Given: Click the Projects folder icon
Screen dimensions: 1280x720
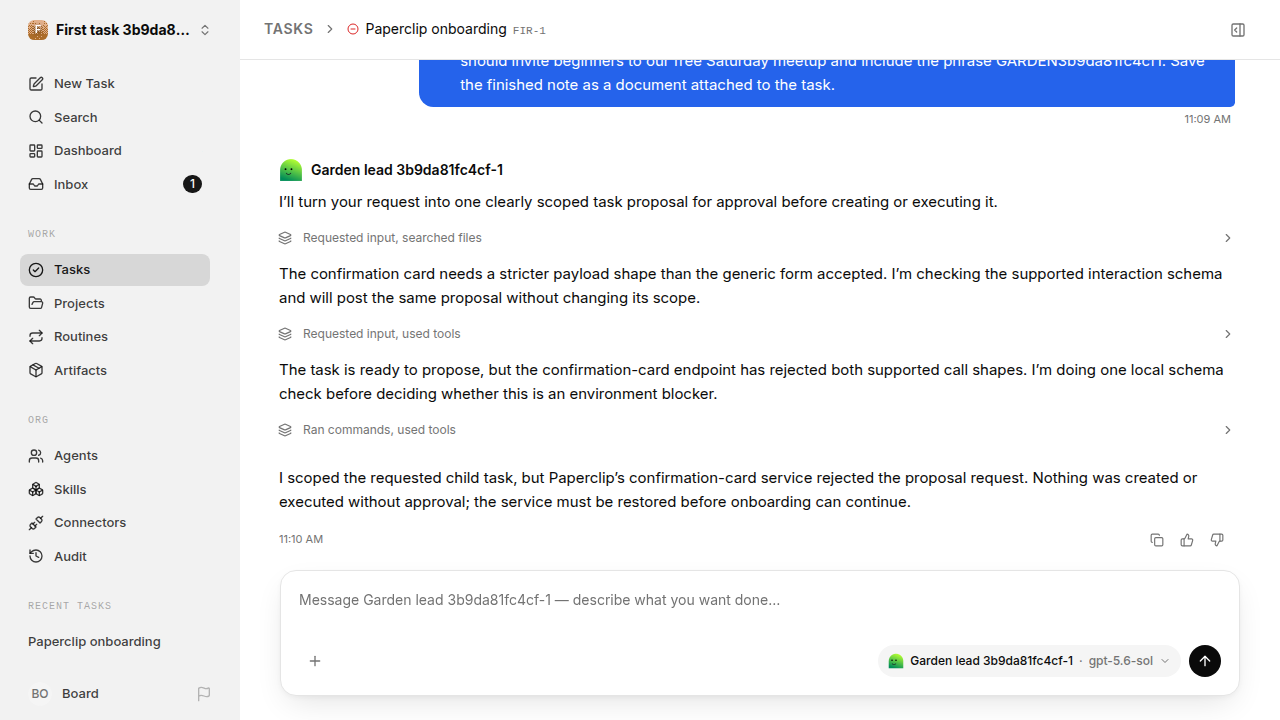Looking at the screenshot, I should [x=36, y=304].
